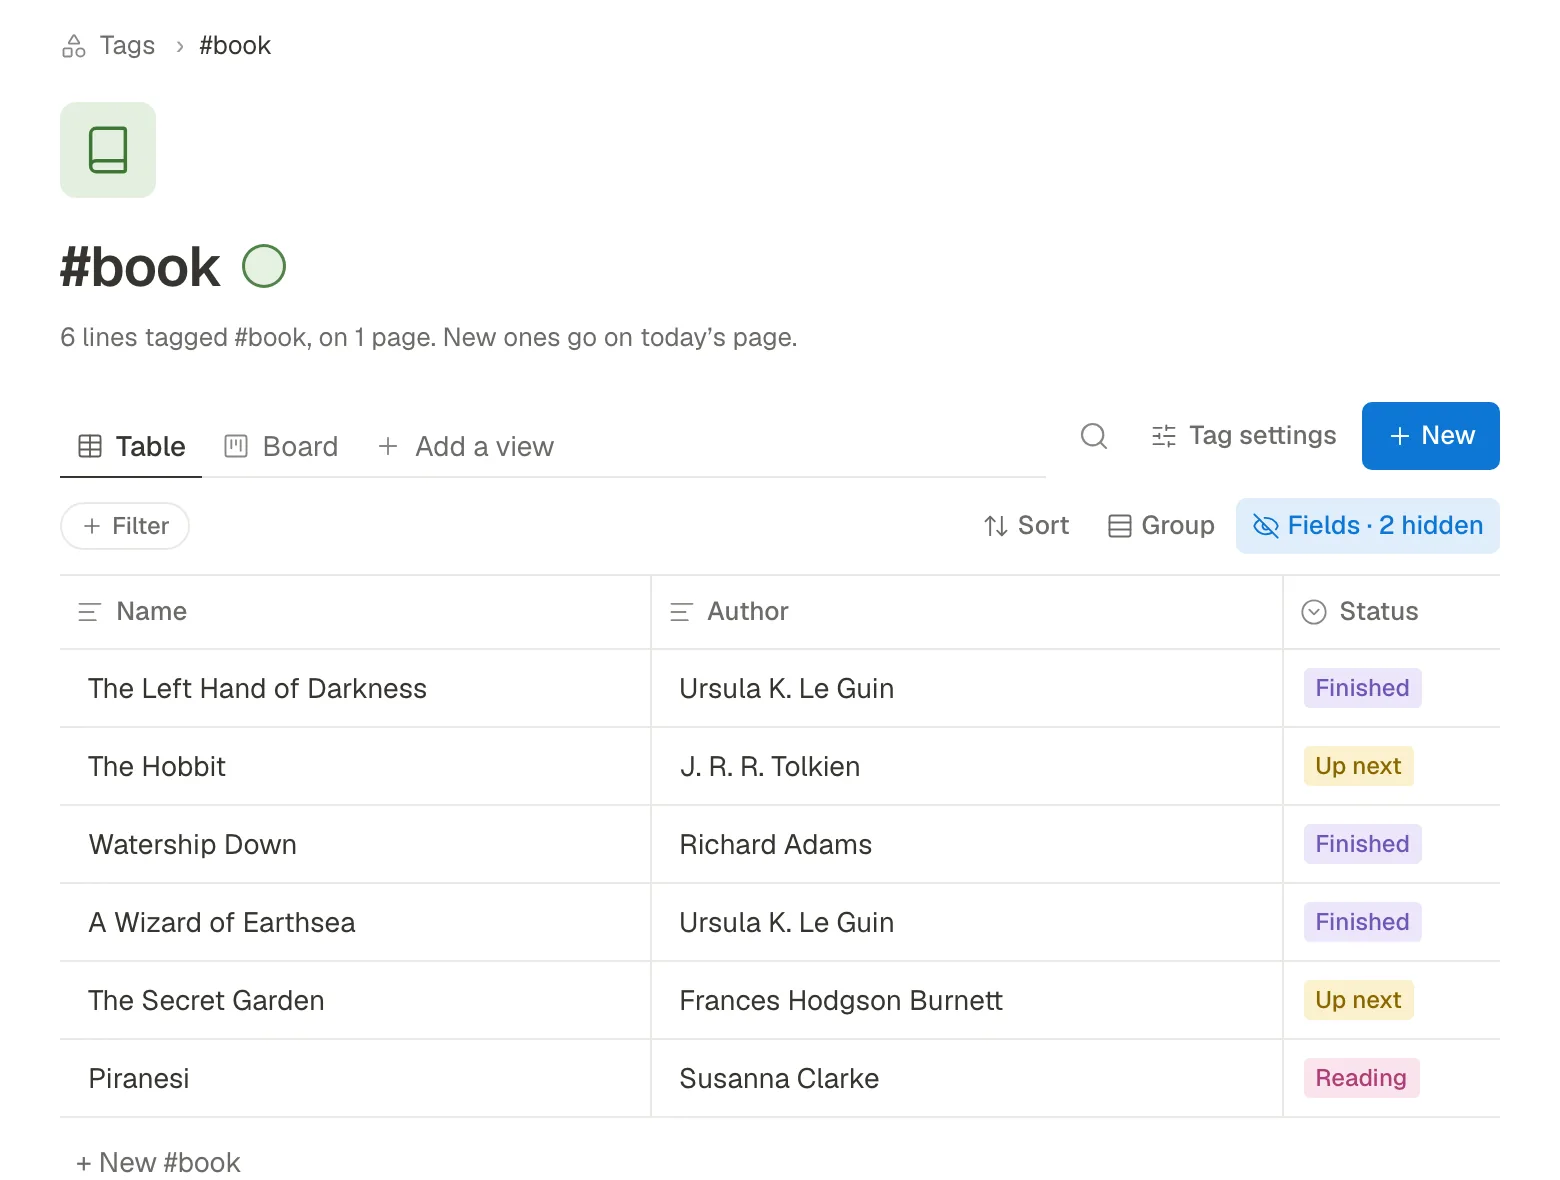Change the Up next status for The Secret Garden
The height and width of the screenshot is (1180, 1560).
point(1358,1000)
